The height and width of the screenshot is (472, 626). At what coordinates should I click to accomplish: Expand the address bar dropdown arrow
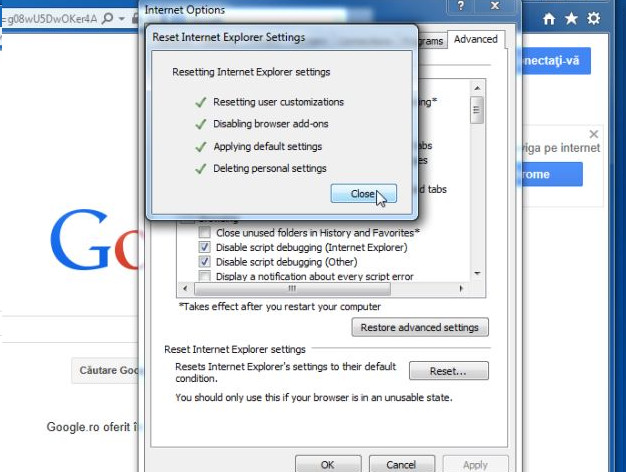click(121, 19)
